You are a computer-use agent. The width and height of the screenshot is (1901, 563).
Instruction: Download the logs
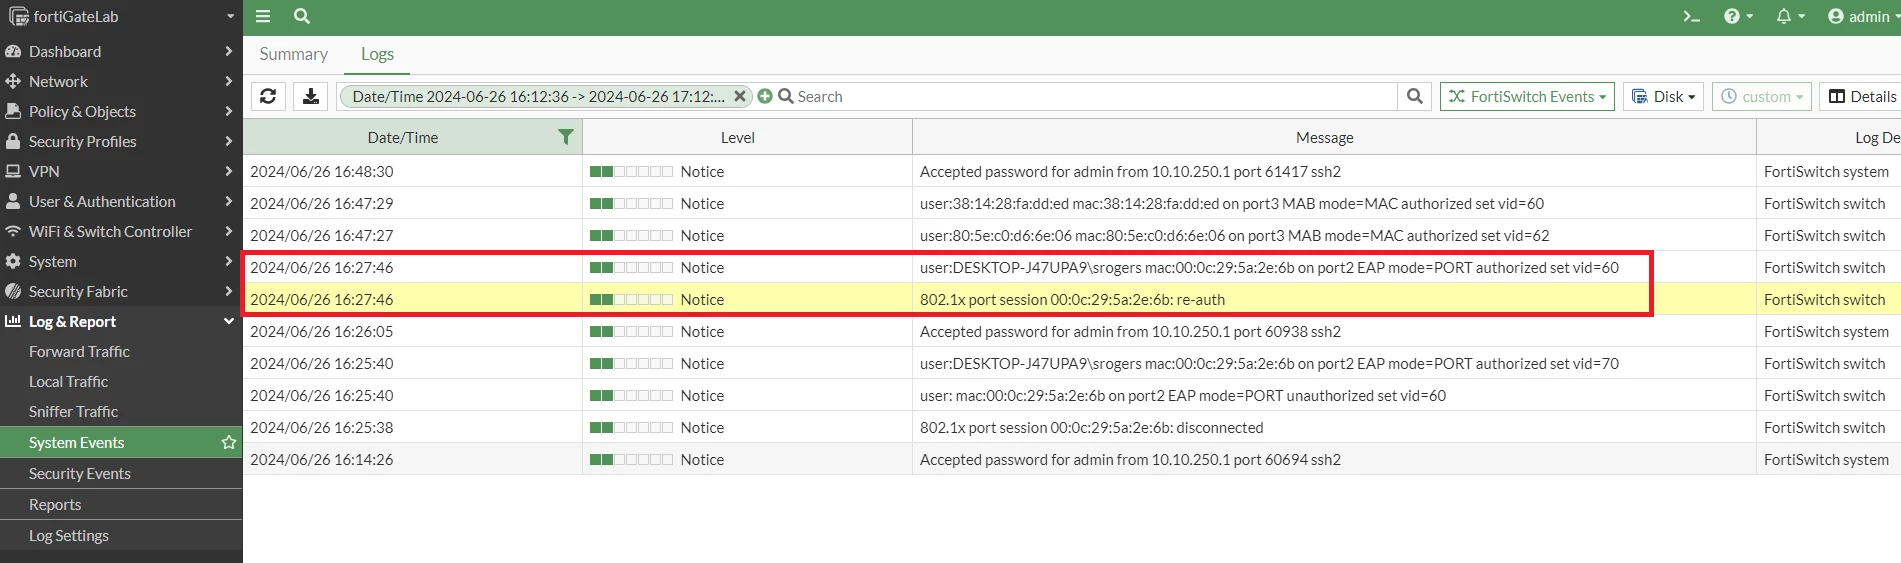311,96
